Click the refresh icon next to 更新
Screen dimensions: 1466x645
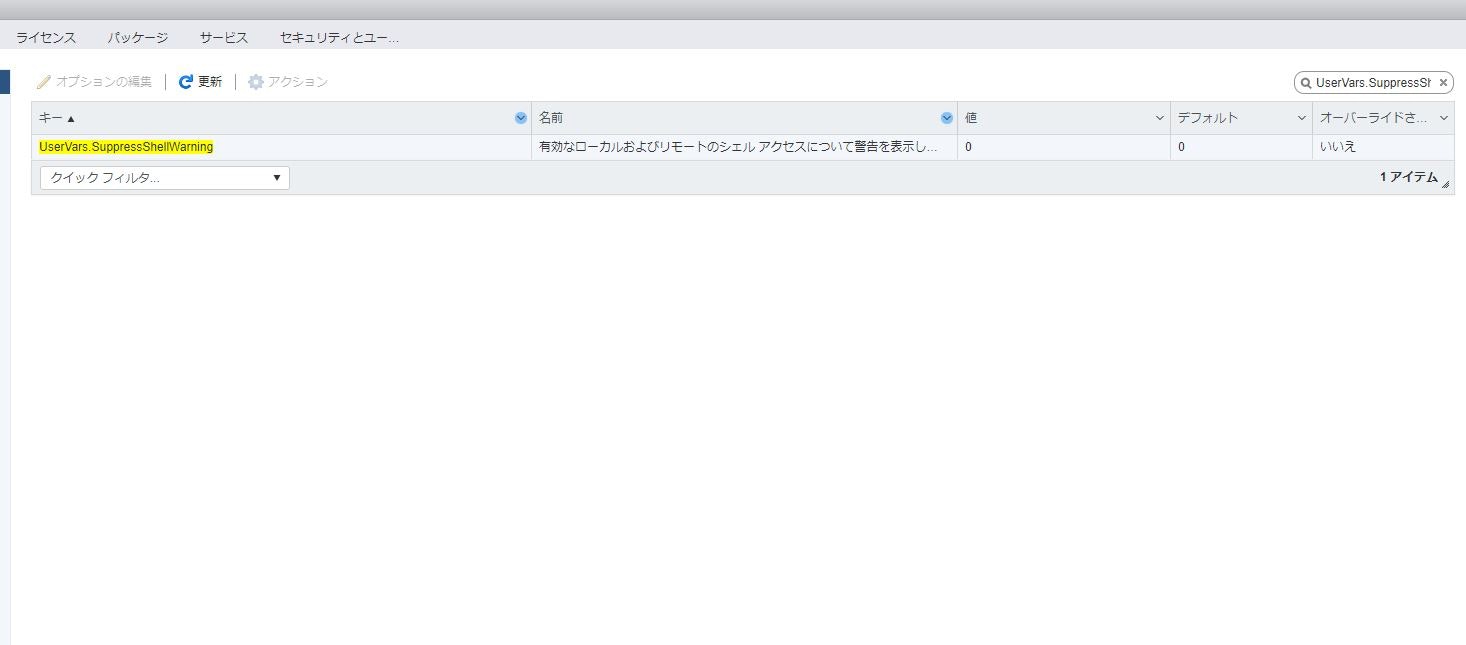click(185, 82)
